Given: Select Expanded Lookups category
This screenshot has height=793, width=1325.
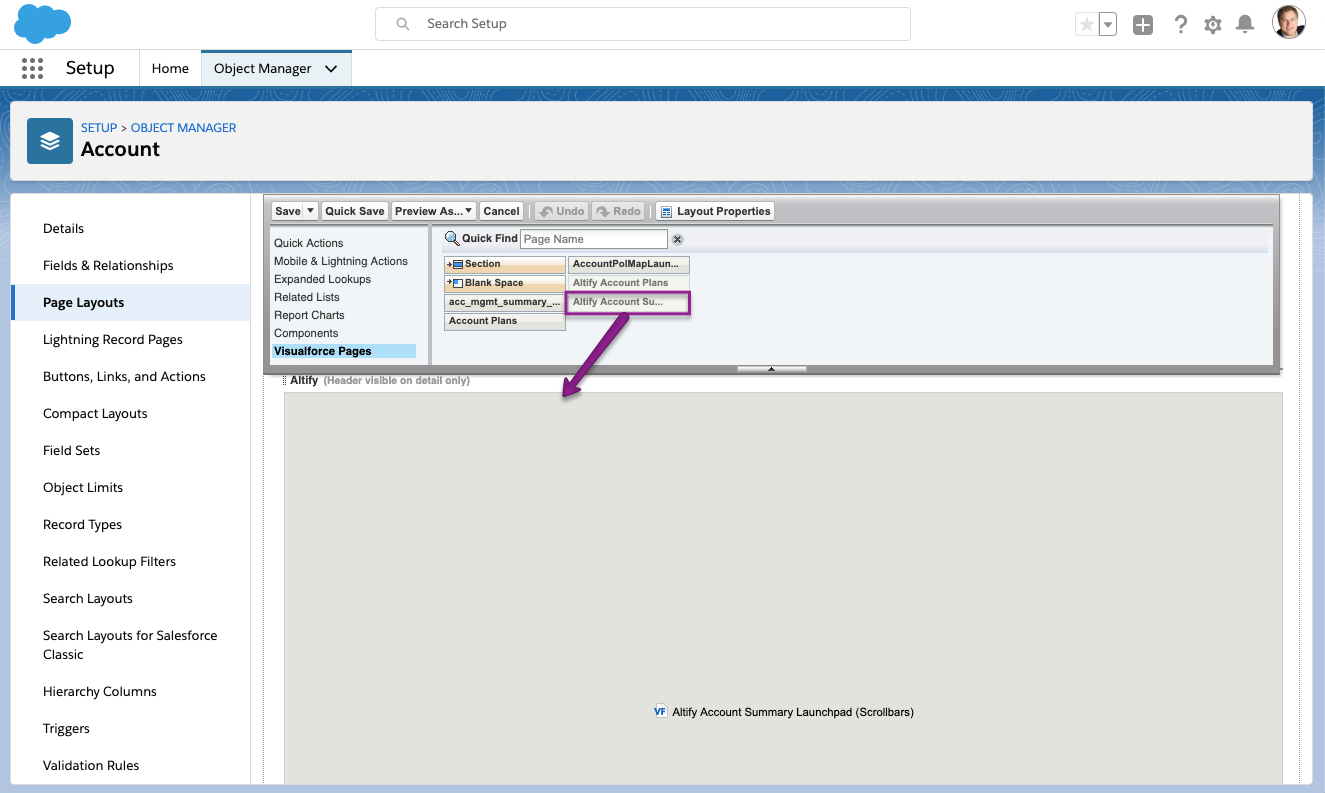Looking at the screenshot, I should 323,279.
